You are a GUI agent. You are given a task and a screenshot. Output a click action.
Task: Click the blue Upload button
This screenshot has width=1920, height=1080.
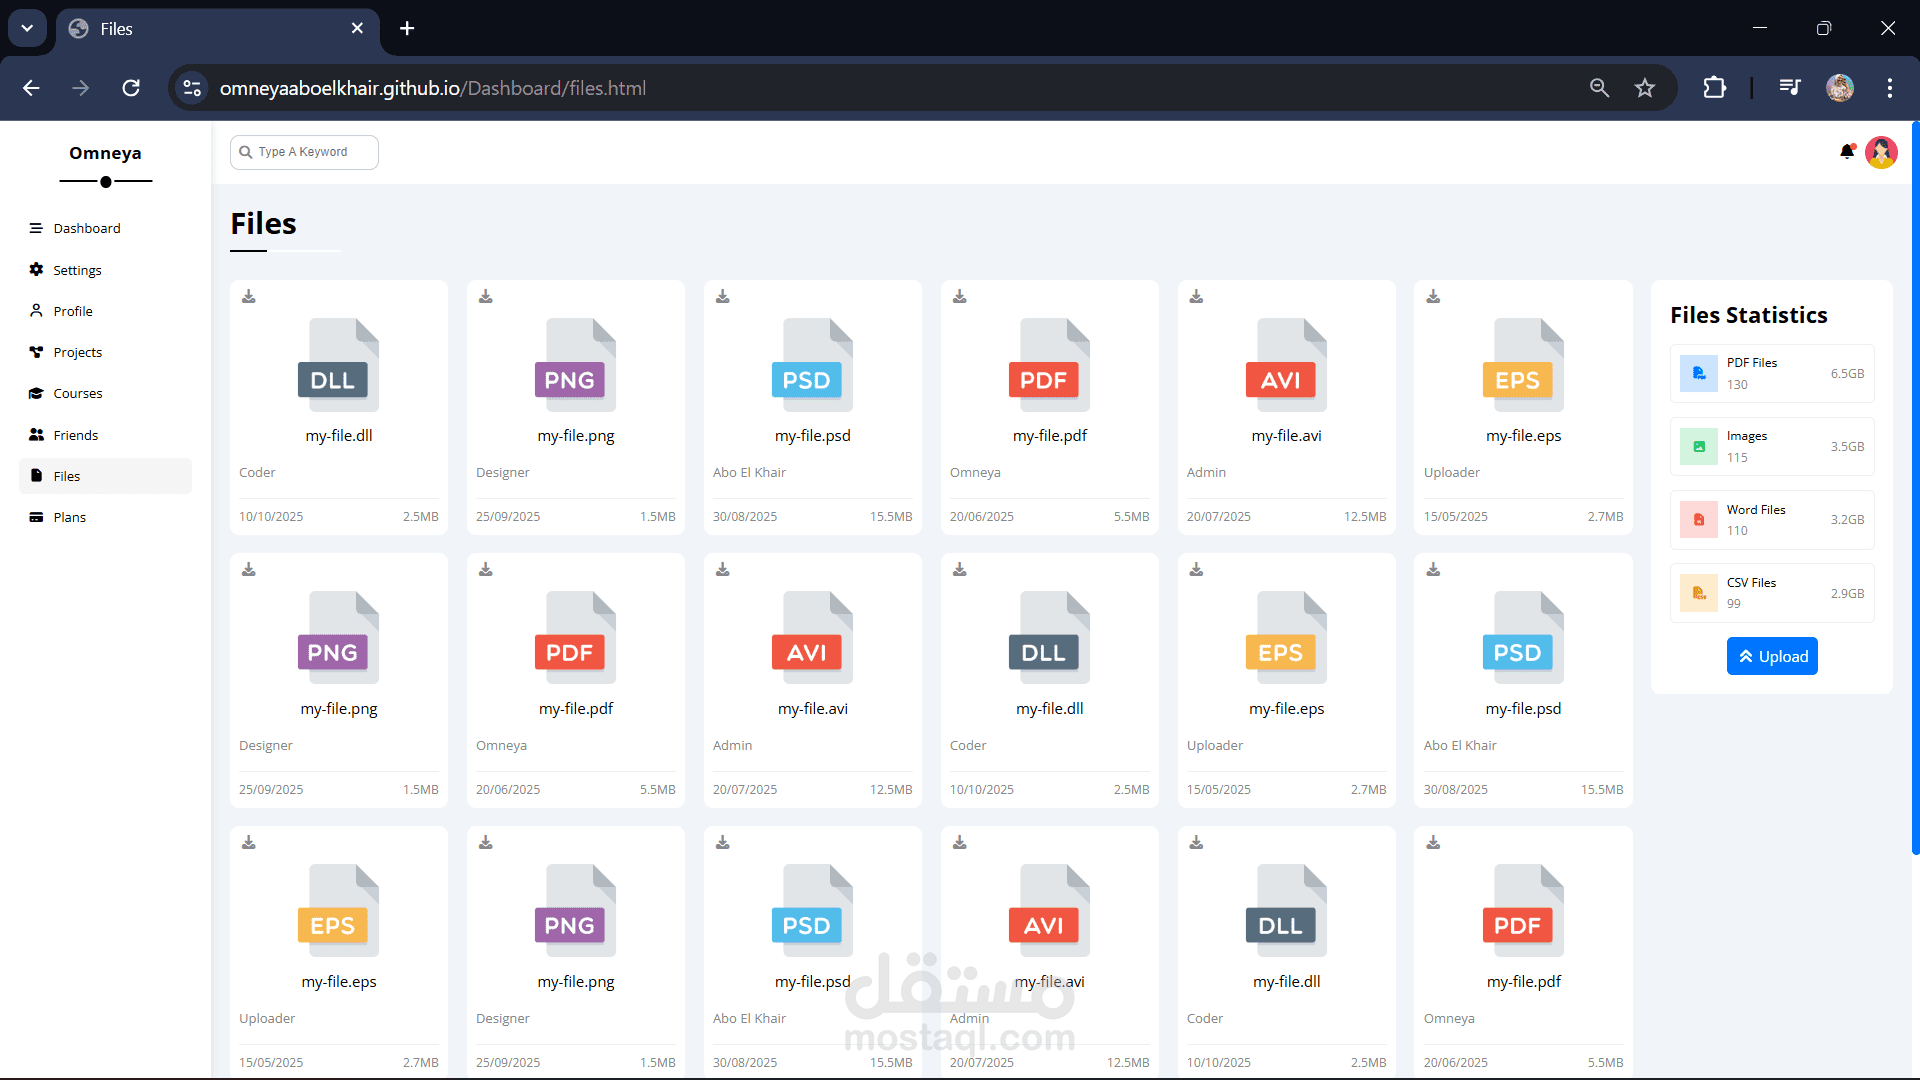click(x=1771, y=656)
